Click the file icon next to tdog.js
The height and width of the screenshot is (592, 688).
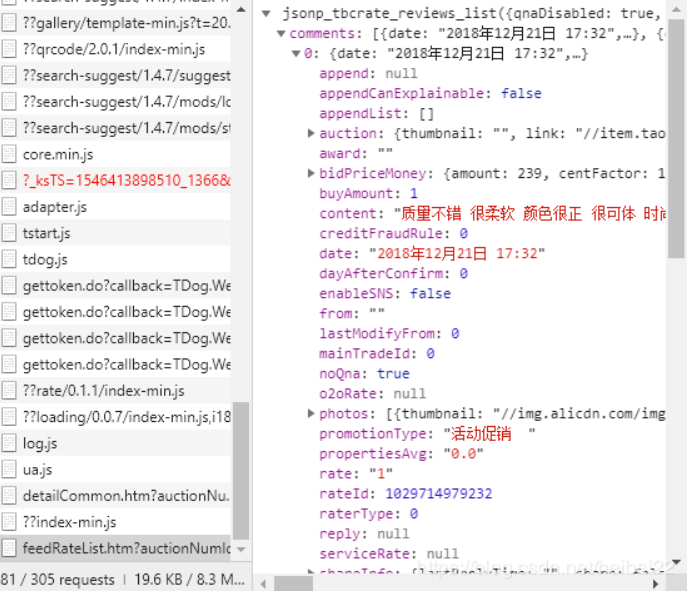(10, 259)
